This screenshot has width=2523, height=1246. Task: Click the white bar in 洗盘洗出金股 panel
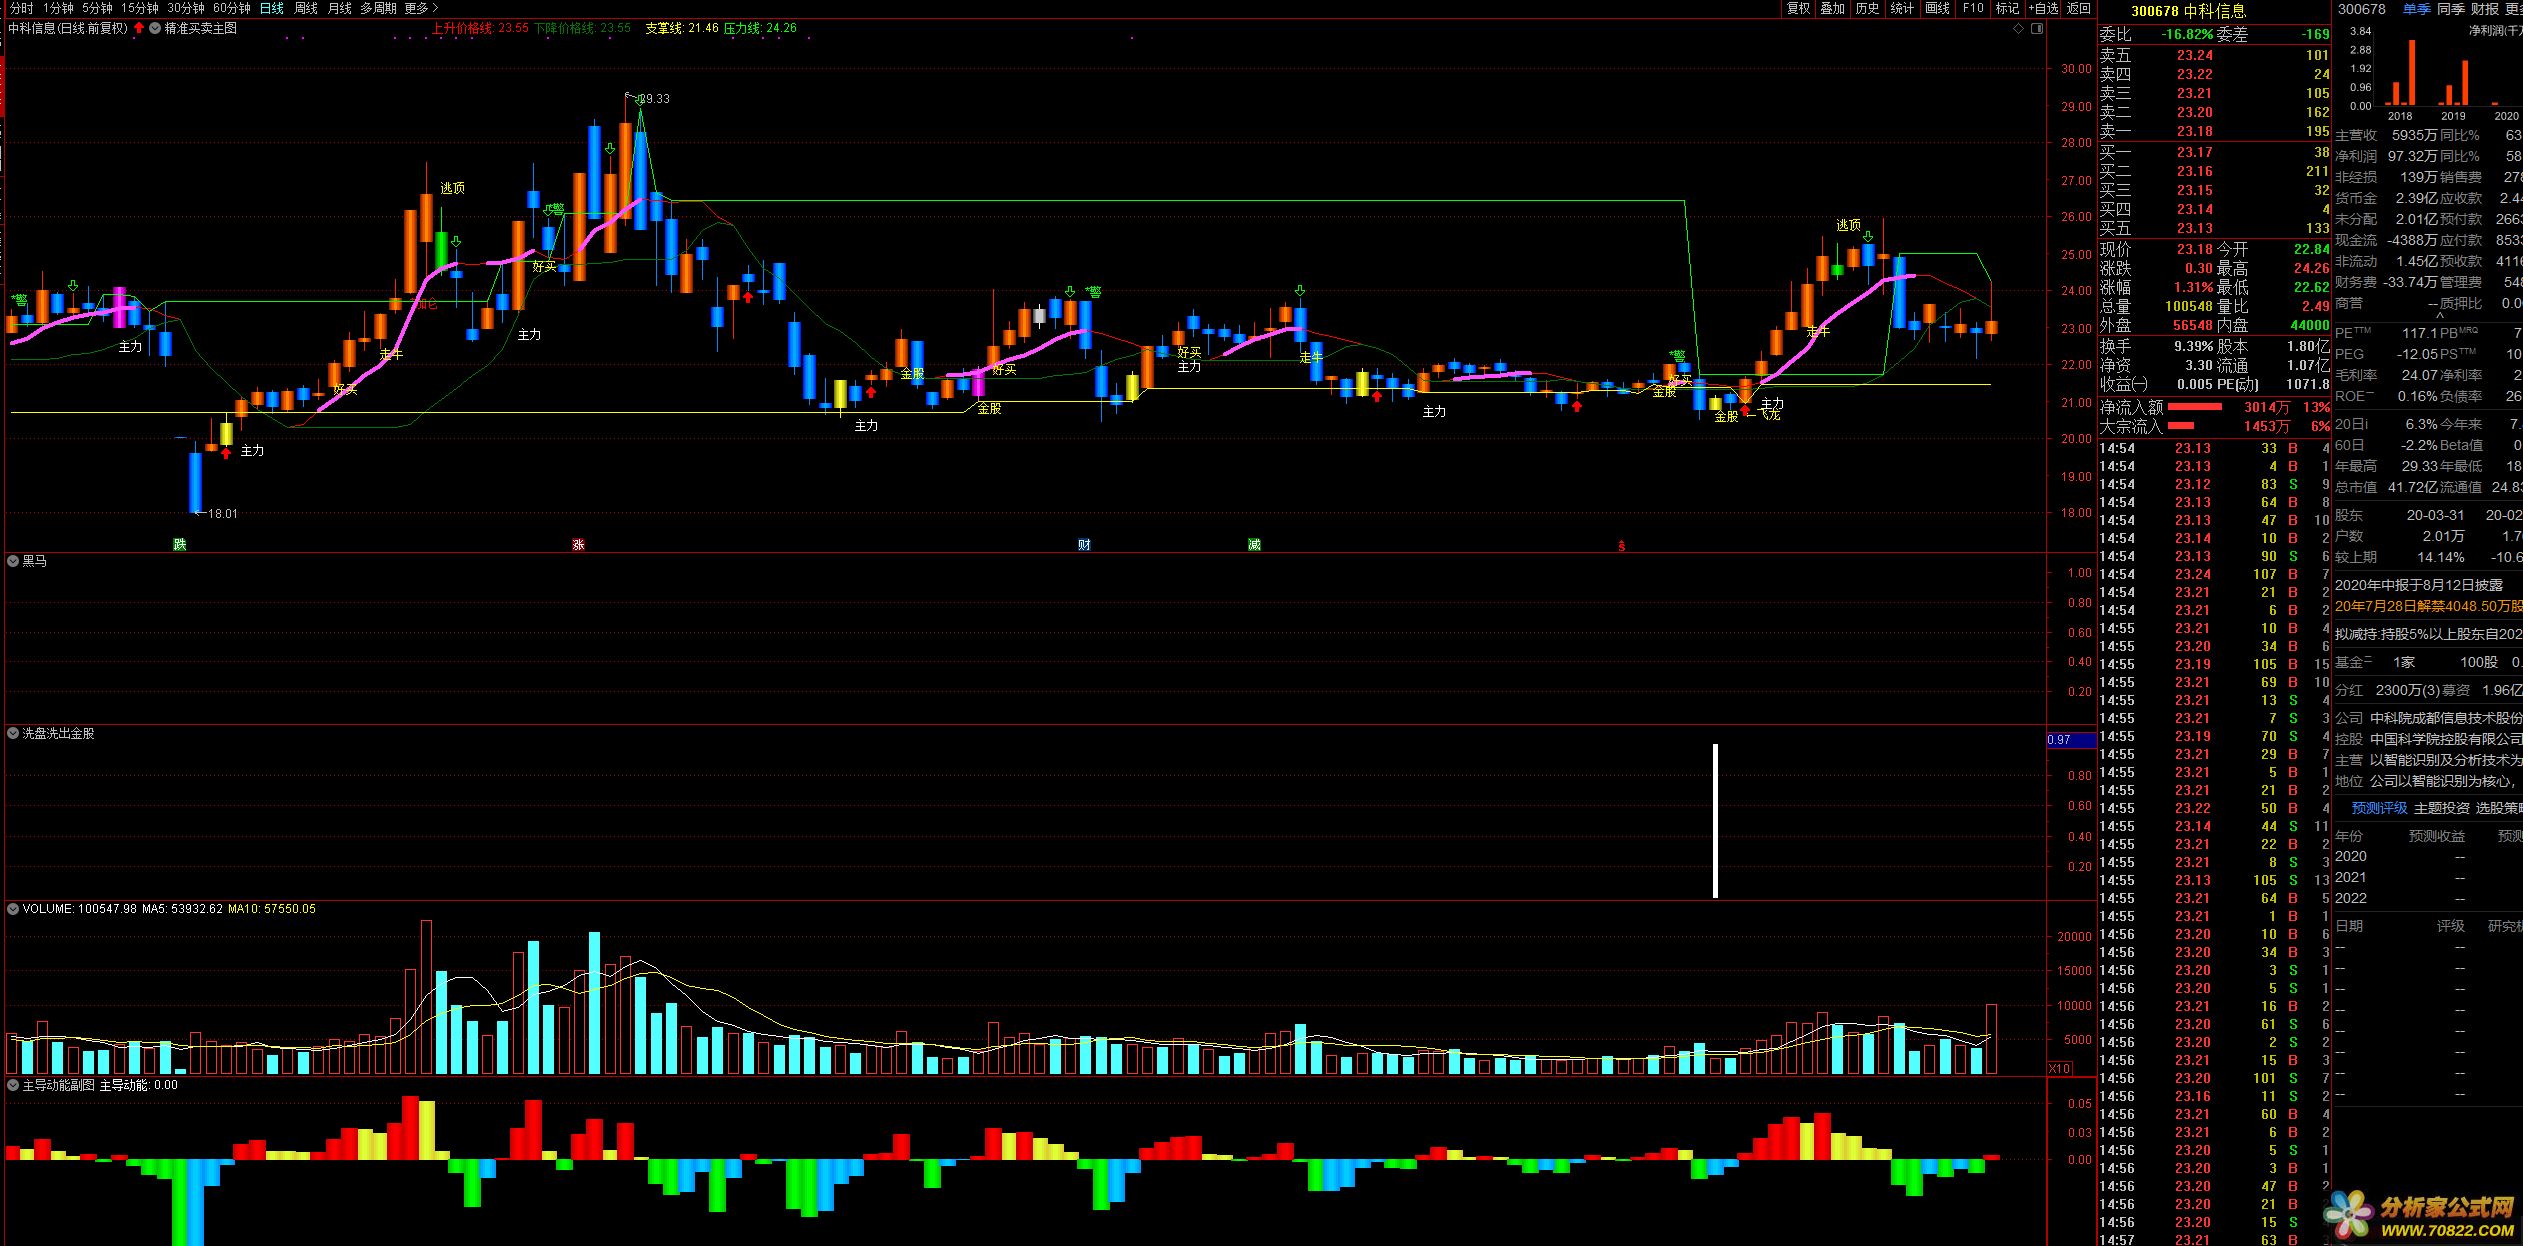(1716, 821)
